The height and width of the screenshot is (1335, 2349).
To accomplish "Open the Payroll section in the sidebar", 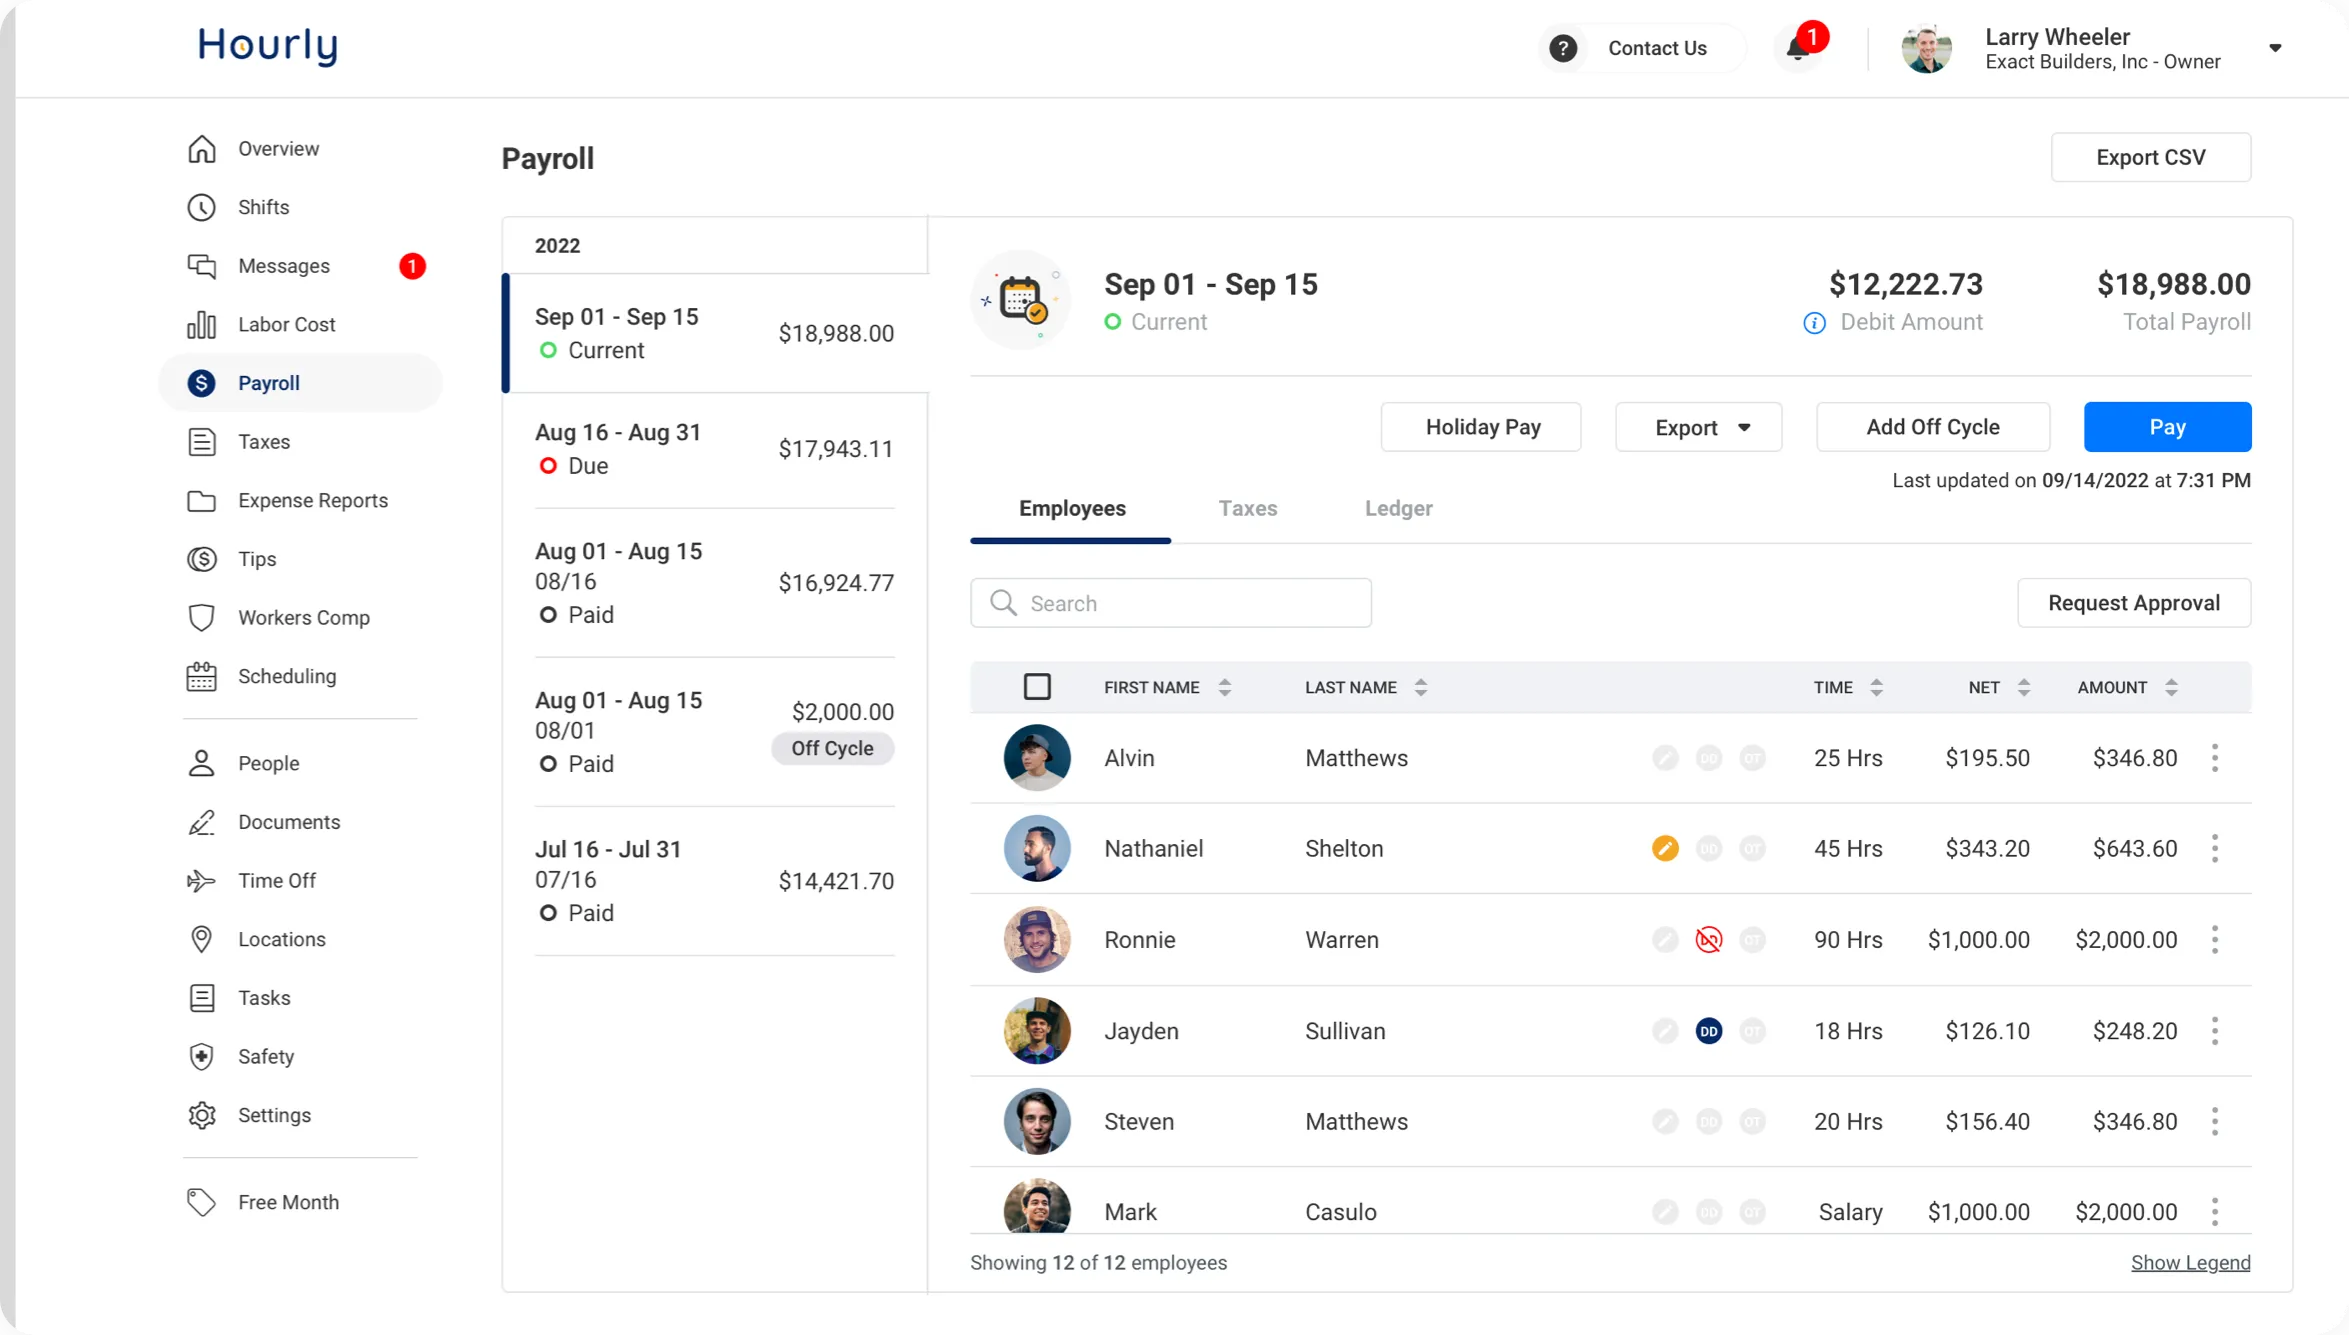I will (x=268, y=383).
